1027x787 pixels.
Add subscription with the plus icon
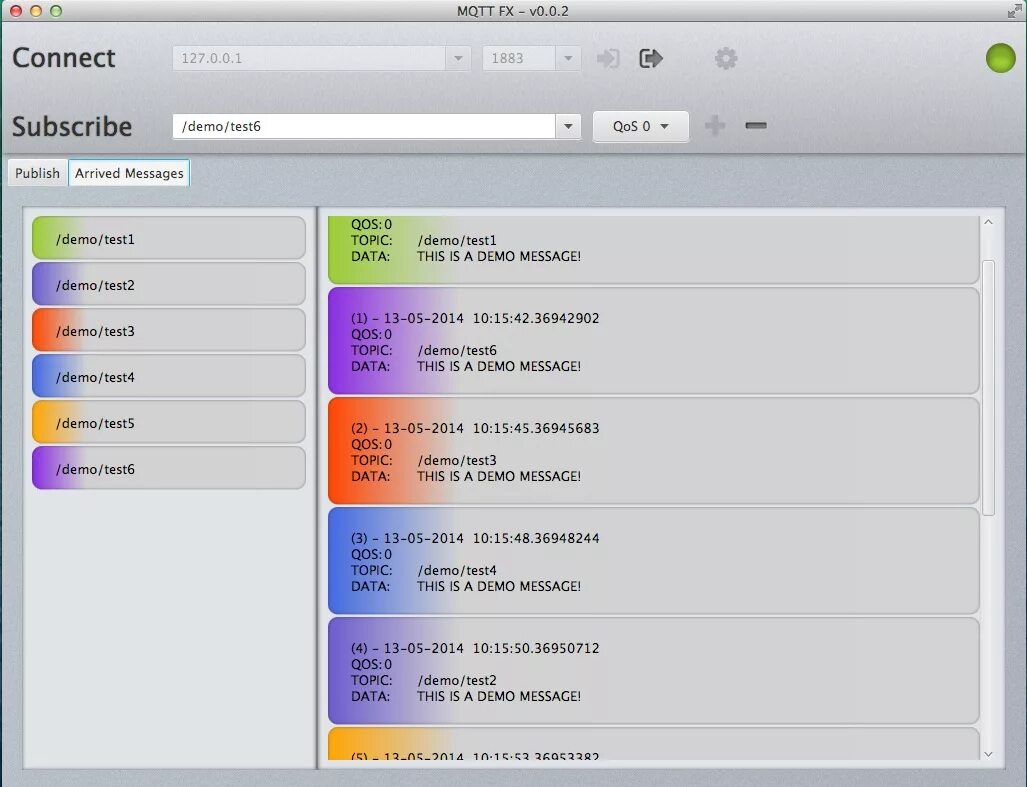(715, 126)
